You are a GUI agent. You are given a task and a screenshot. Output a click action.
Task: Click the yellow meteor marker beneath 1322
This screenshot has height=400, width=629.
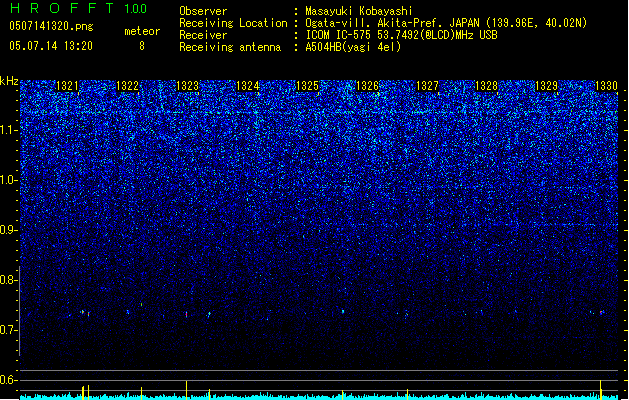pos(141,393)
